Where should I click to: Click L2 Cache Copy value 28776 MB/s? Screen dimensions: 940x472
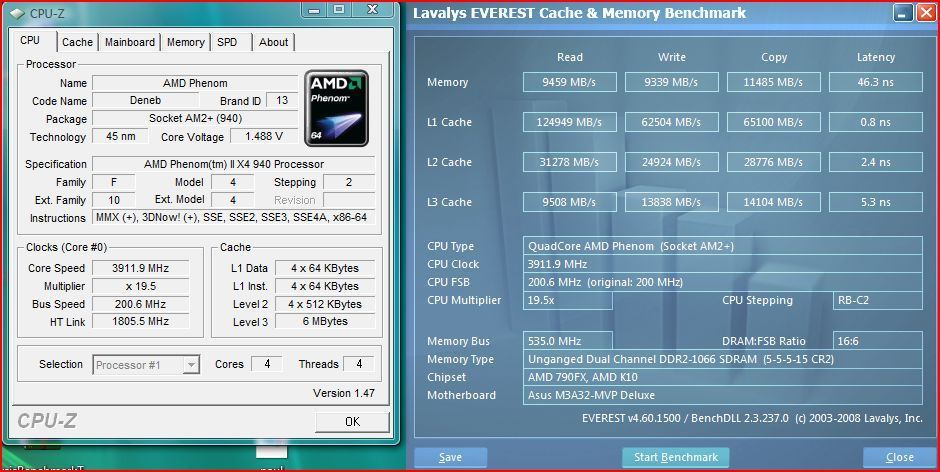point(773,162)
